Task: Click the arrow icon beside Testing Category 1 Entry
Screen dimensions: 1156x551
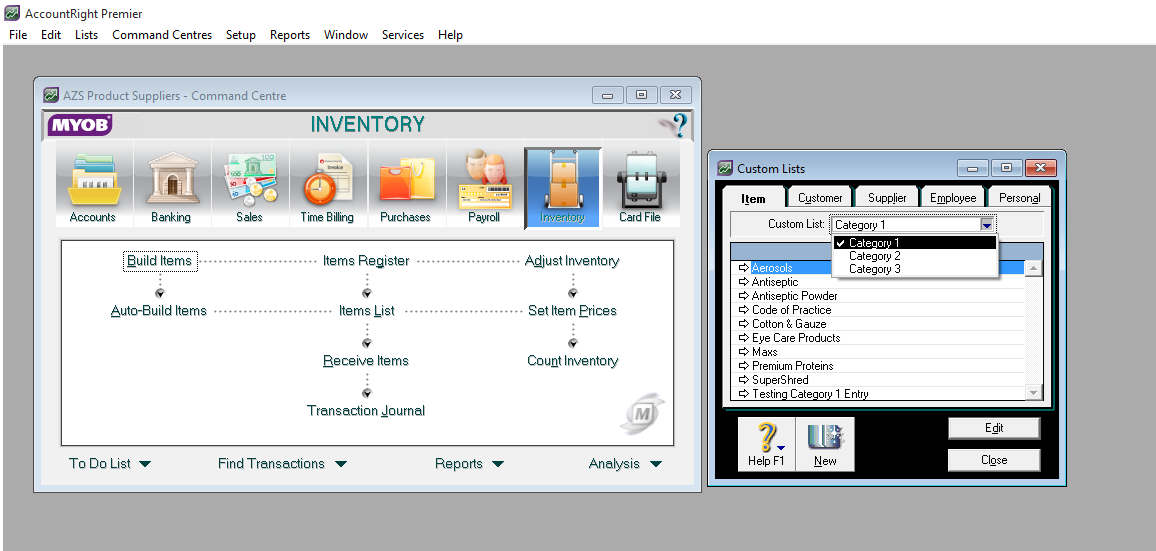Action: tap(743, 394)
